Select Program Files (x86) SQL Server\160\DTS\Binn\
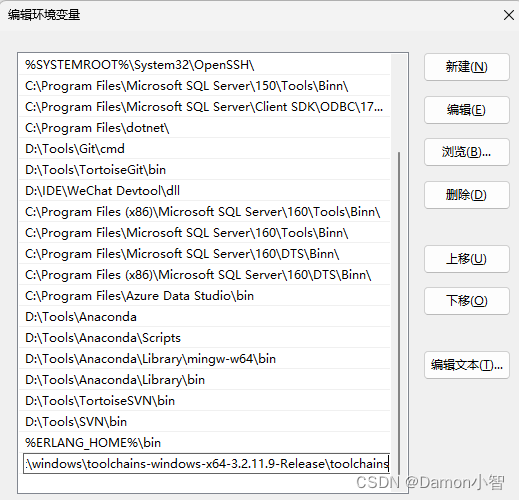This screenshot has width=519, height=500. click(204, 275)
